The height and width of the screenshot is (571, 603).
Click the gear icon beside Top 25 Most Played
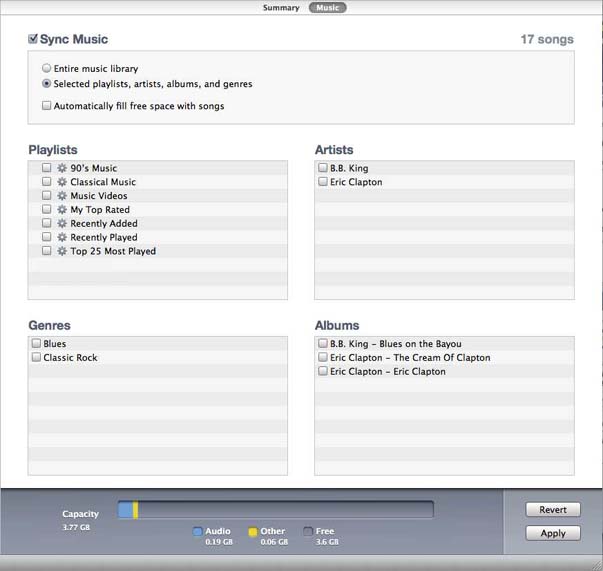coord(62,251)
